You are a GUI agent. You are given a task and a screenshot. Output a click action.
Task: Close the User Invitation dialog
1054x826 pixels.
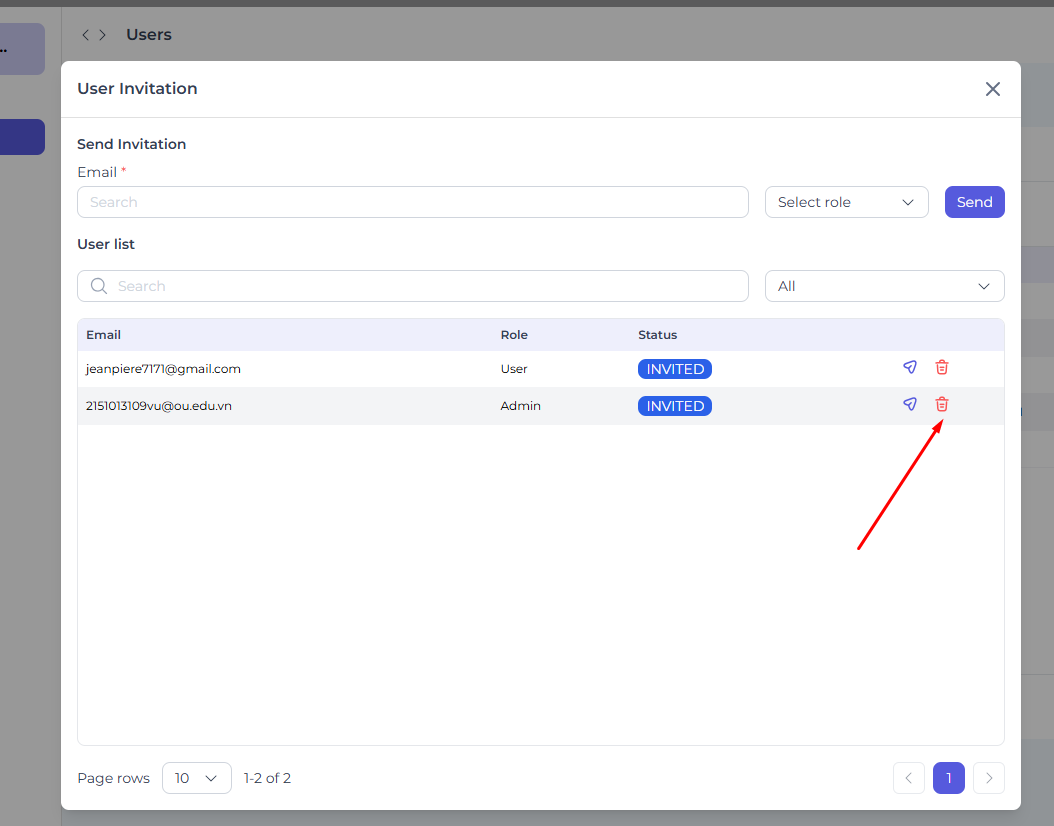993,89
